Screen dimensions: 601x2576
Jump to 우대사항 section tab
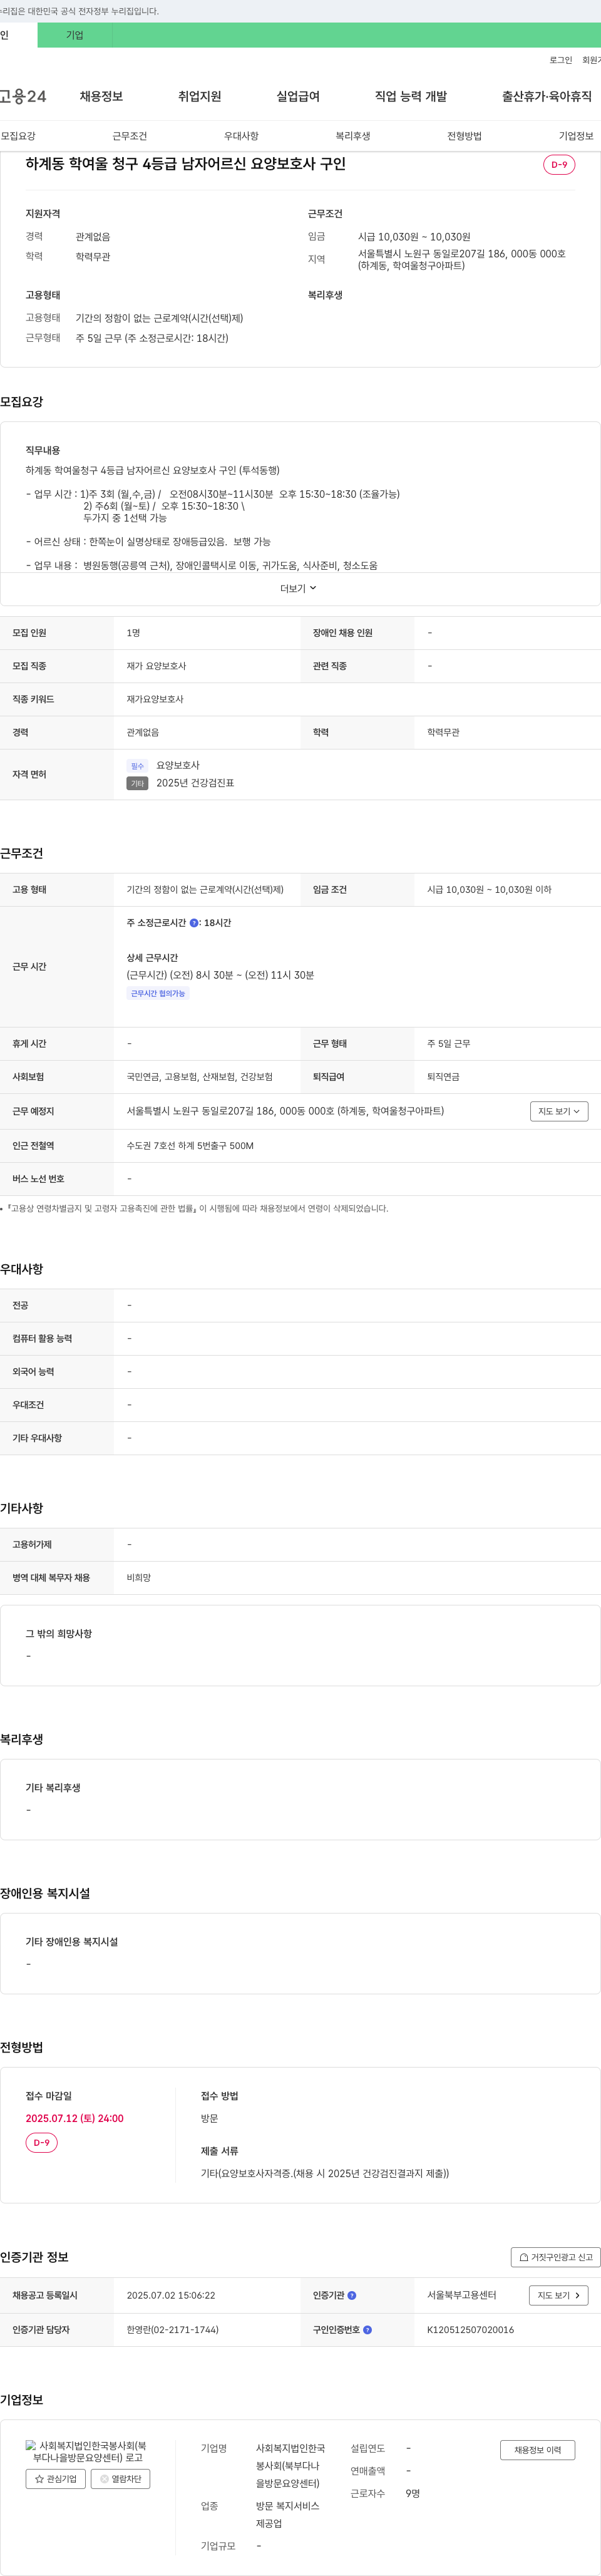pos(241,136)
